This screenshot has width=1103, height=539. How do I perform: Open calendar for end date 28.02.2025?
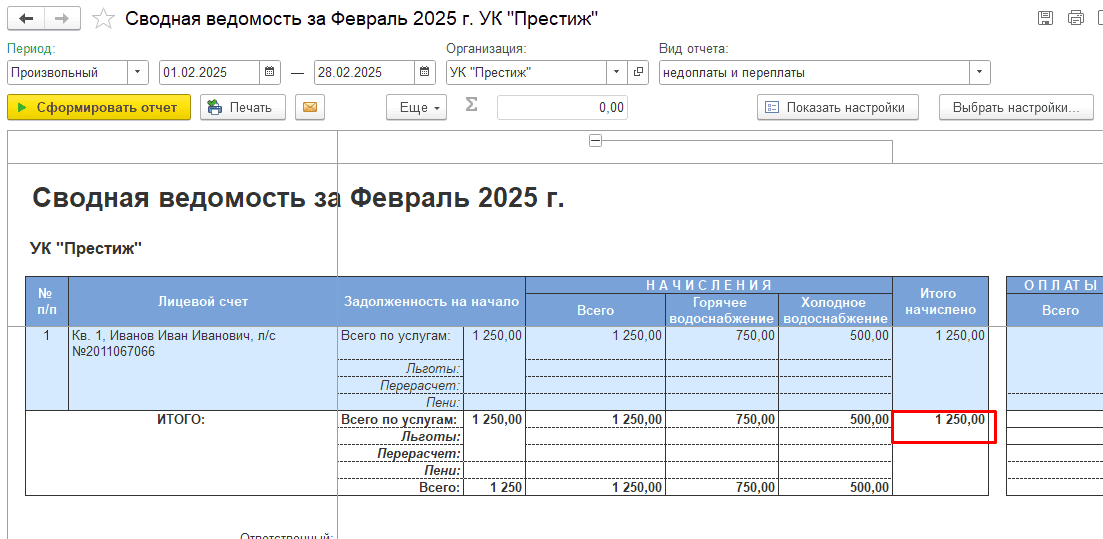[425, 72]
